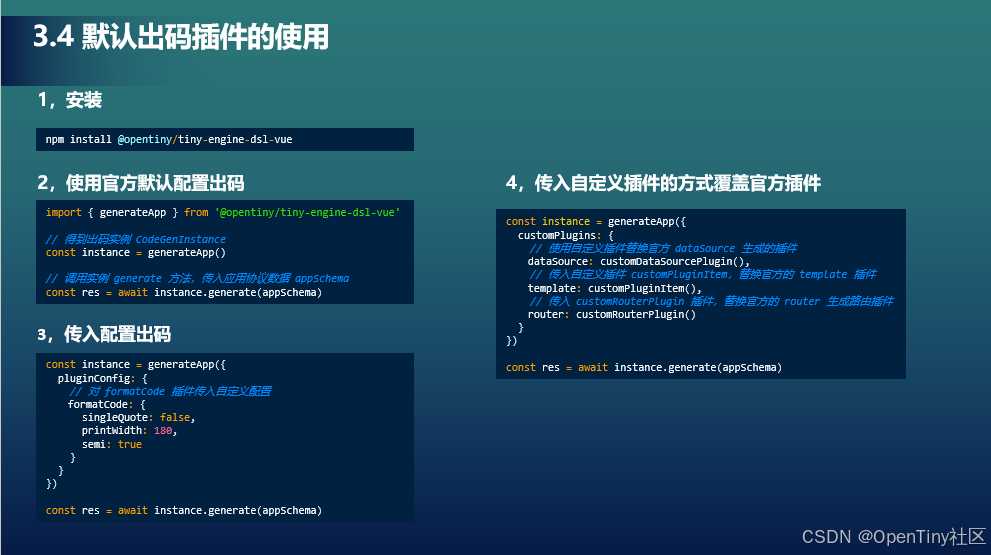The width and height of the screenshot is (991, 555).
Task: Click dataSource: customDataSourcePlugin() line
Action: click(x=638, y=261)
